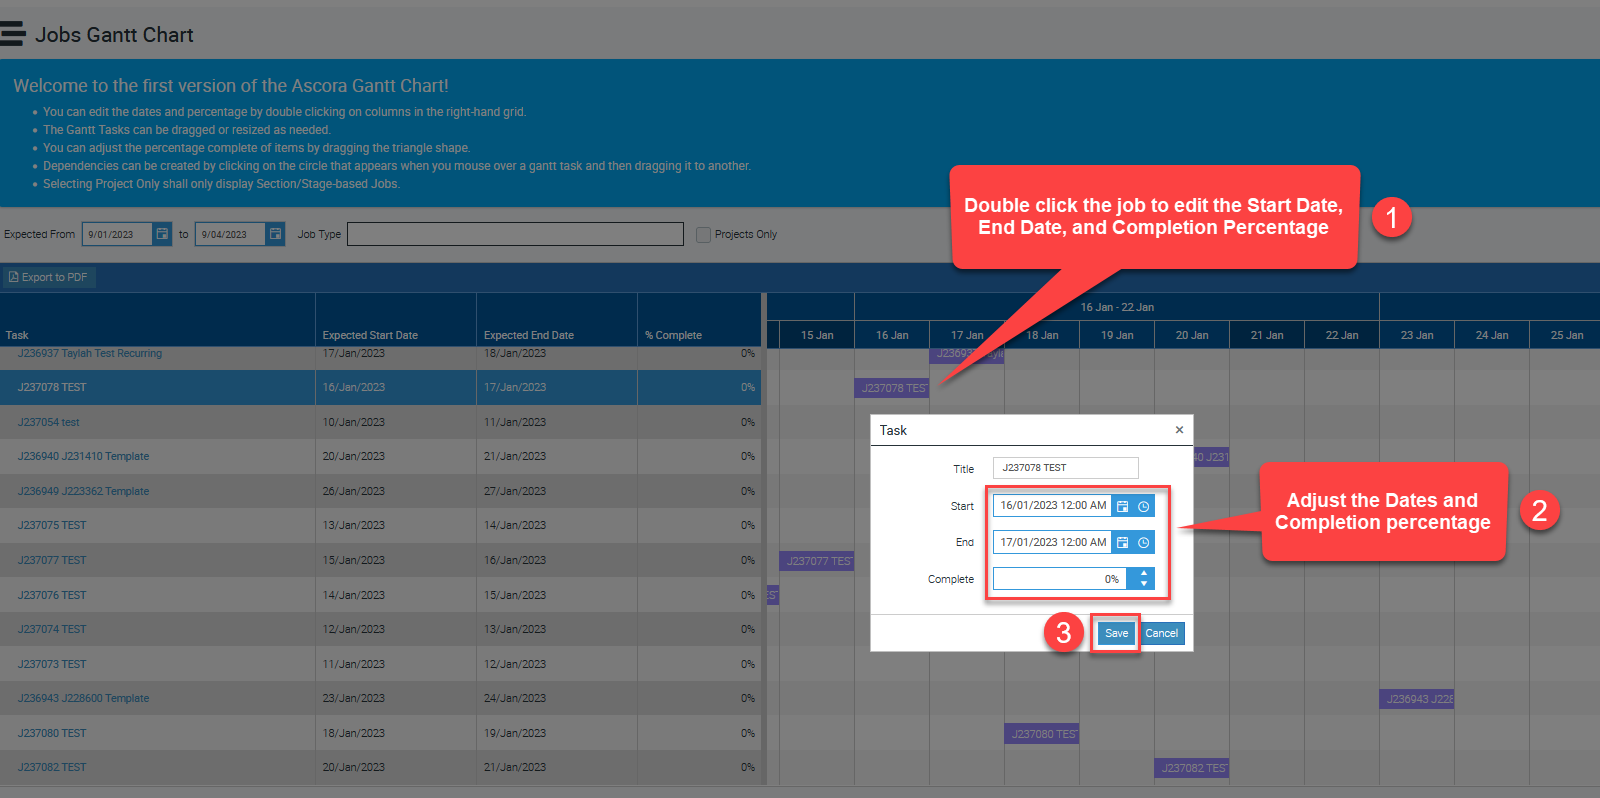
Task: Sort by % Complete column header
Action: [673, 335]
